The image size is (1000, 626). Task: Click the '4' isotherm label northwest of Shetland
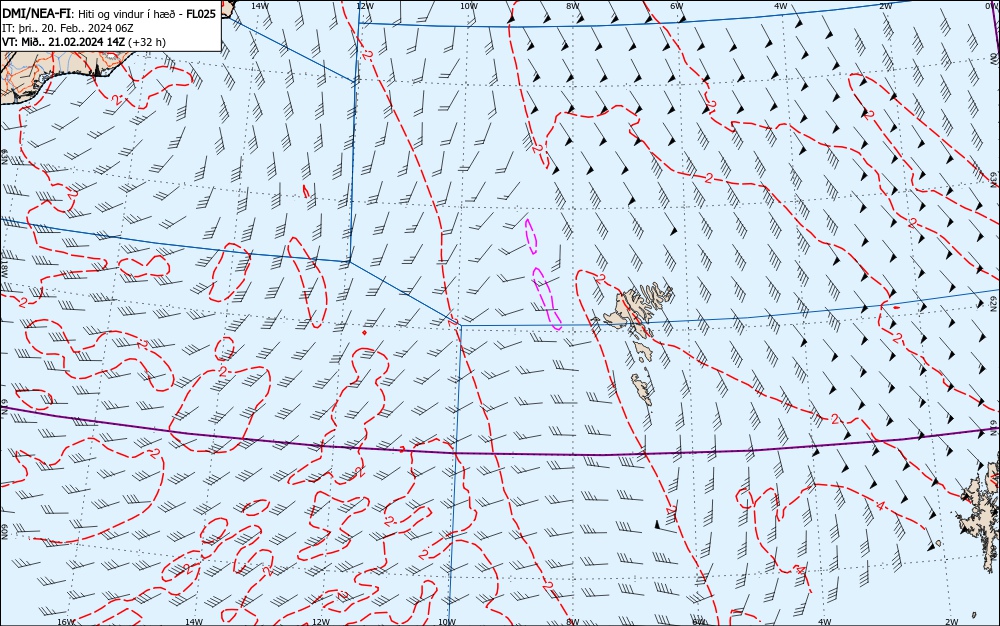pos(881,506)
